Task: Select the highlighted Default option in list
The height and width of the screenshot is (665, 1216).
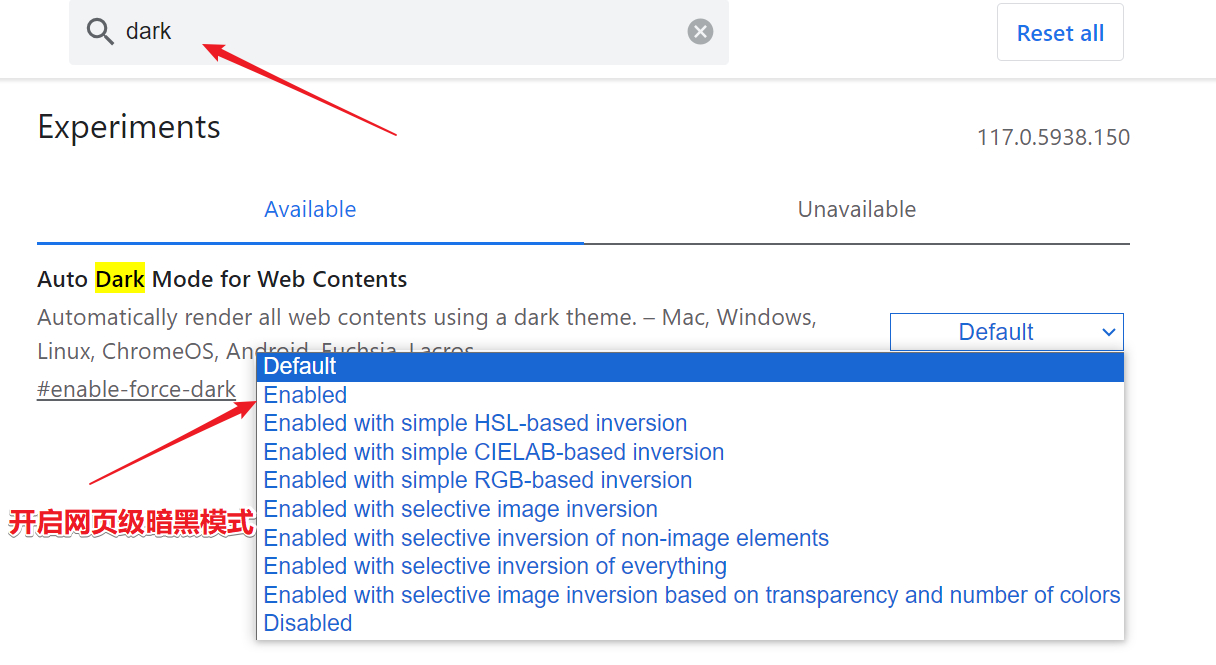Action: (690, 367)
